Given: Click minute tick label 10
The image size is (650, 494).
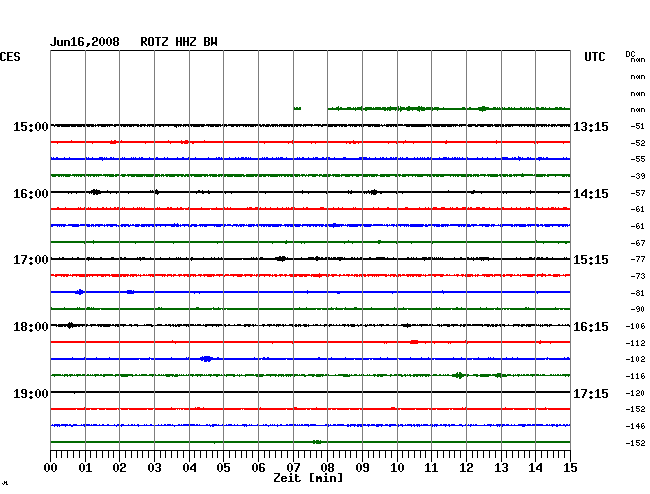Looking at the screenshot, I should coord(397,468).
